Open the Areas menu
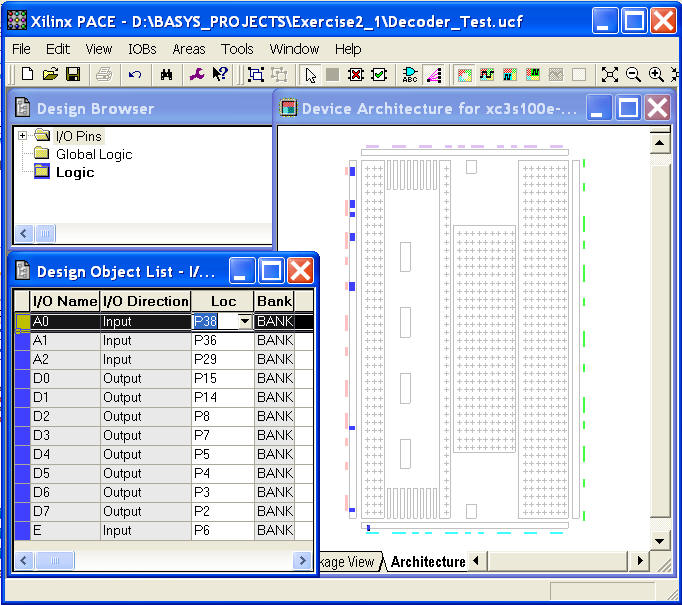The height and width of the screenshot is (605, 682). click(188, 49)
